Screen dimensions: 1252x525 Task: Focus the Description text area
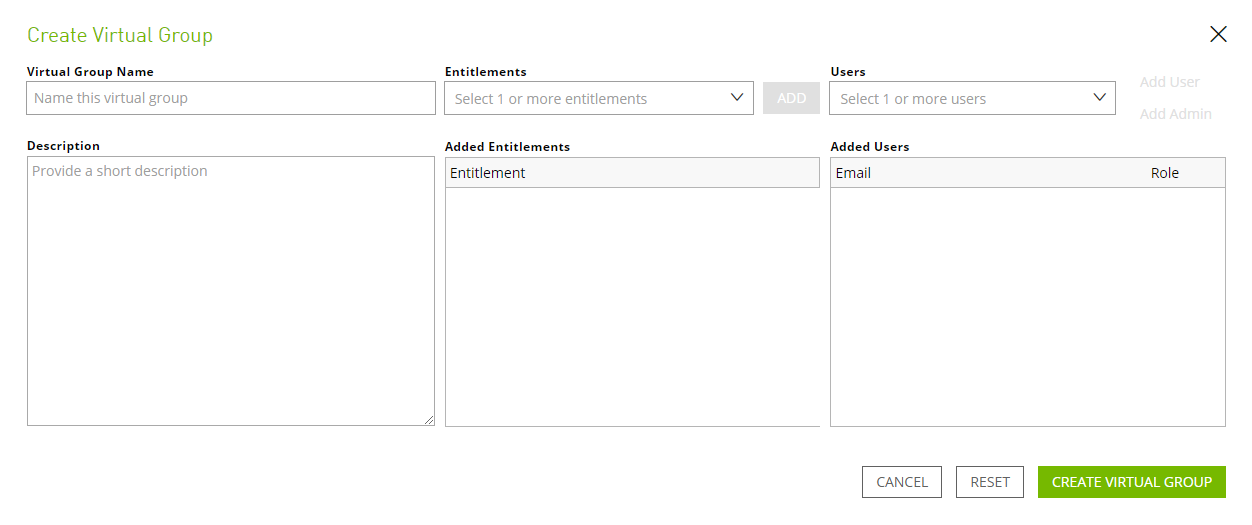click(x=231, y=290)
